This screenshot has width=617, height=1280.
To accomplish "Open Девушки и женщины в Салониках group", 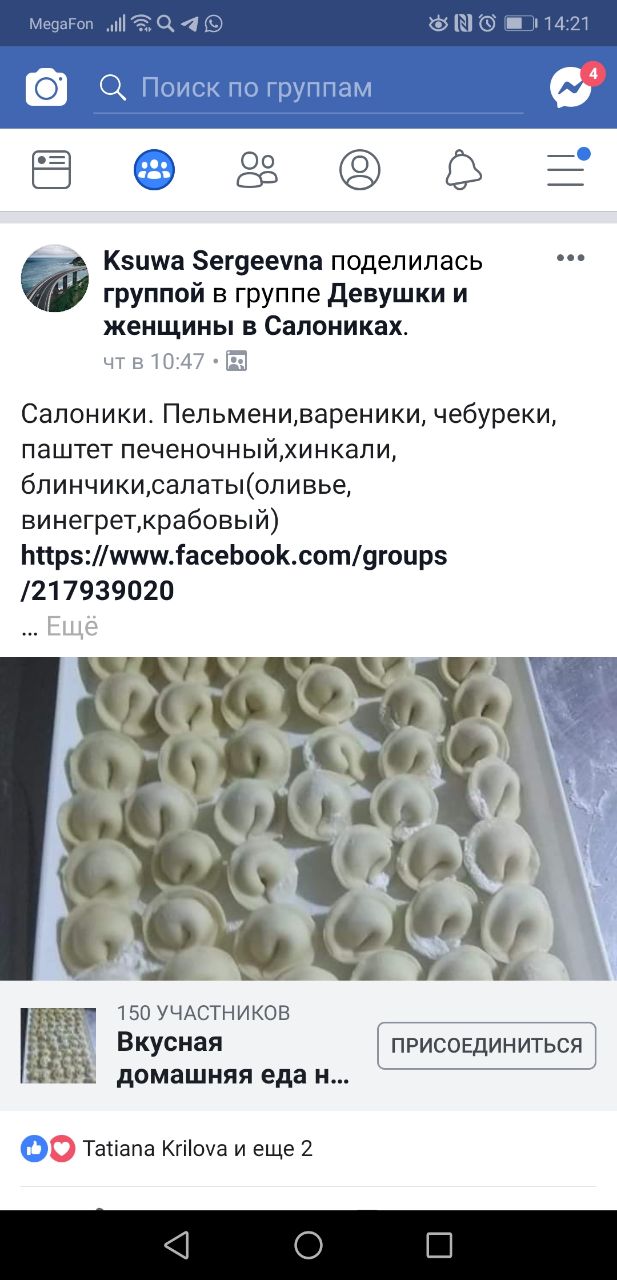I will coord(285,310).
